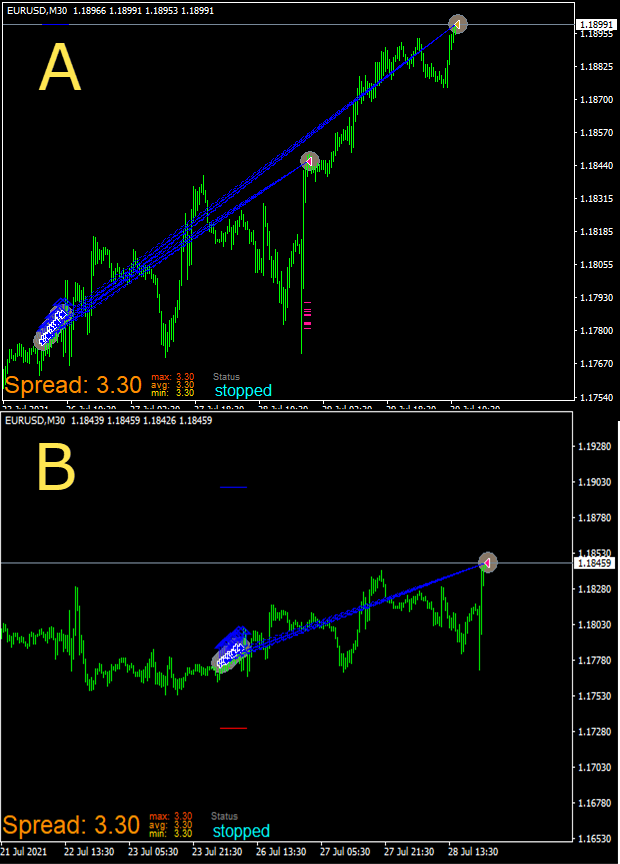The height and width of the screenshot is (864, 620).
Task: Click the pink level dashes under chart A's spike
Action: [x=308, y=315]
